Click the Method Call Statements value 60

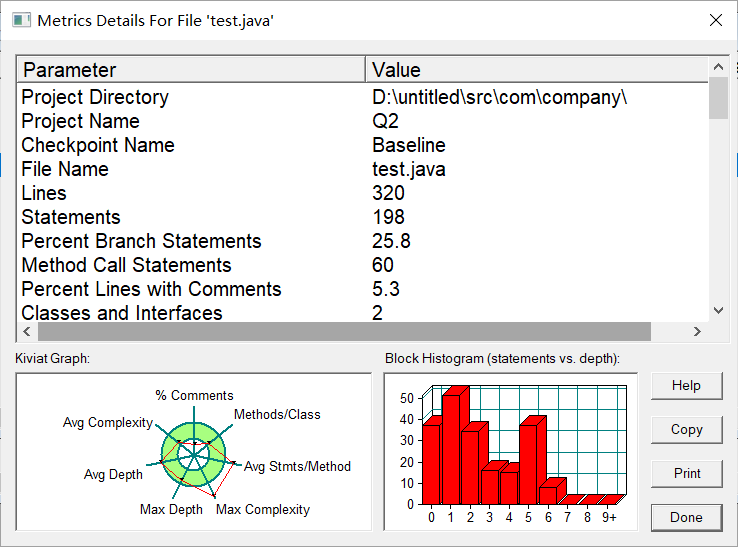tap(383, 265)
